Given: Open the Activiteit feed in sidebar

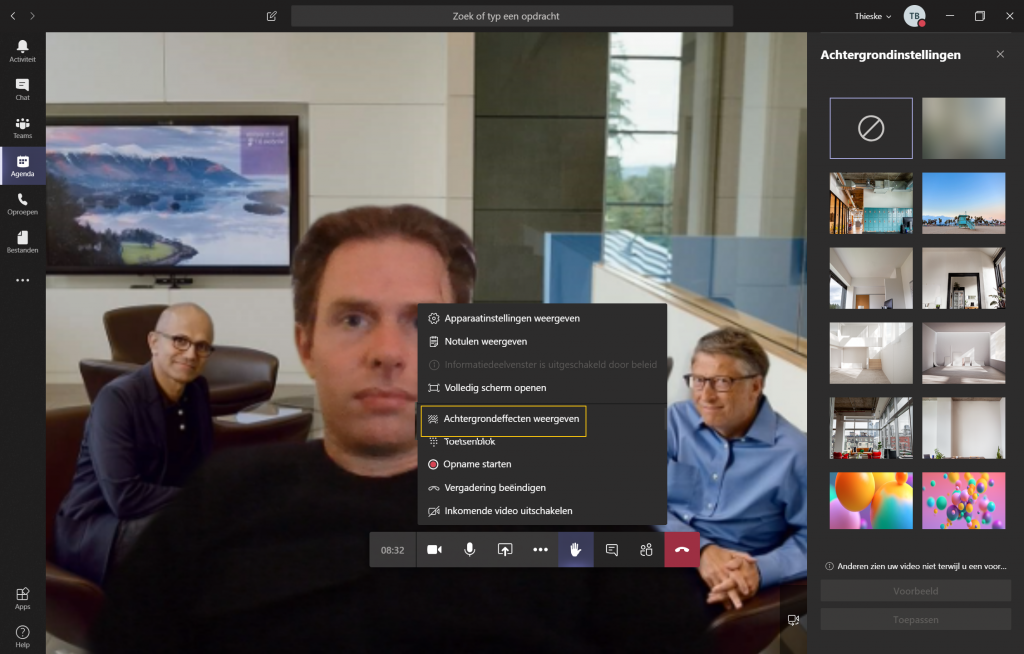Looking at the screenshot, I should click(x=22, y=51).
